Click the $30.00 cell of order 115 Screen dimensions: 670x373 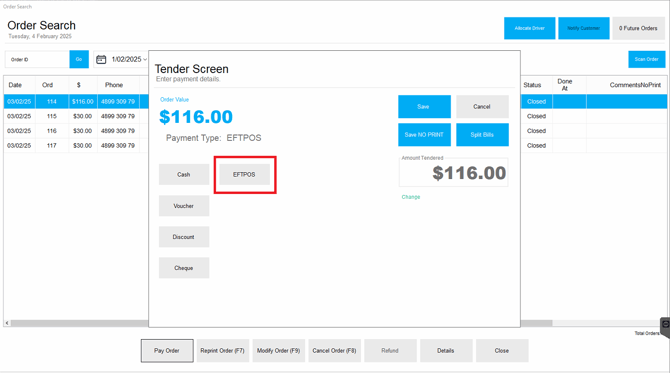(x=82, y=116)
